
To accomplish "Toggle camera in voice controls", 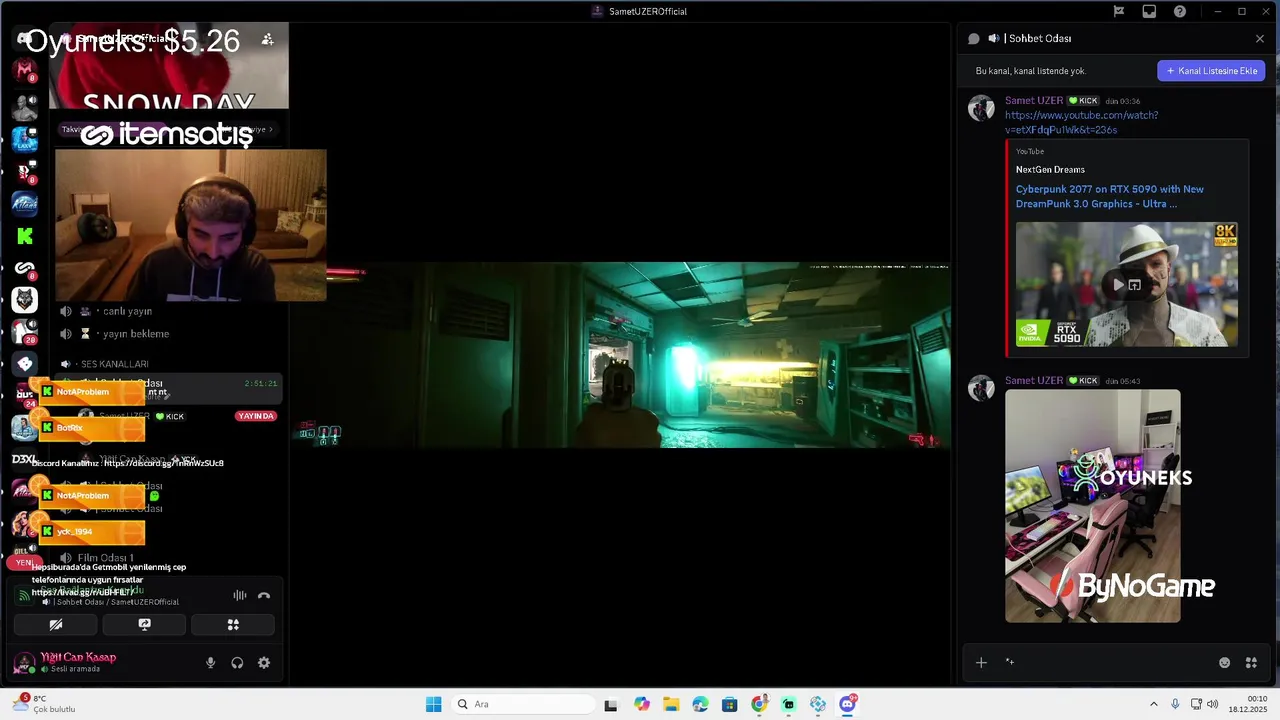I will 56,625.
